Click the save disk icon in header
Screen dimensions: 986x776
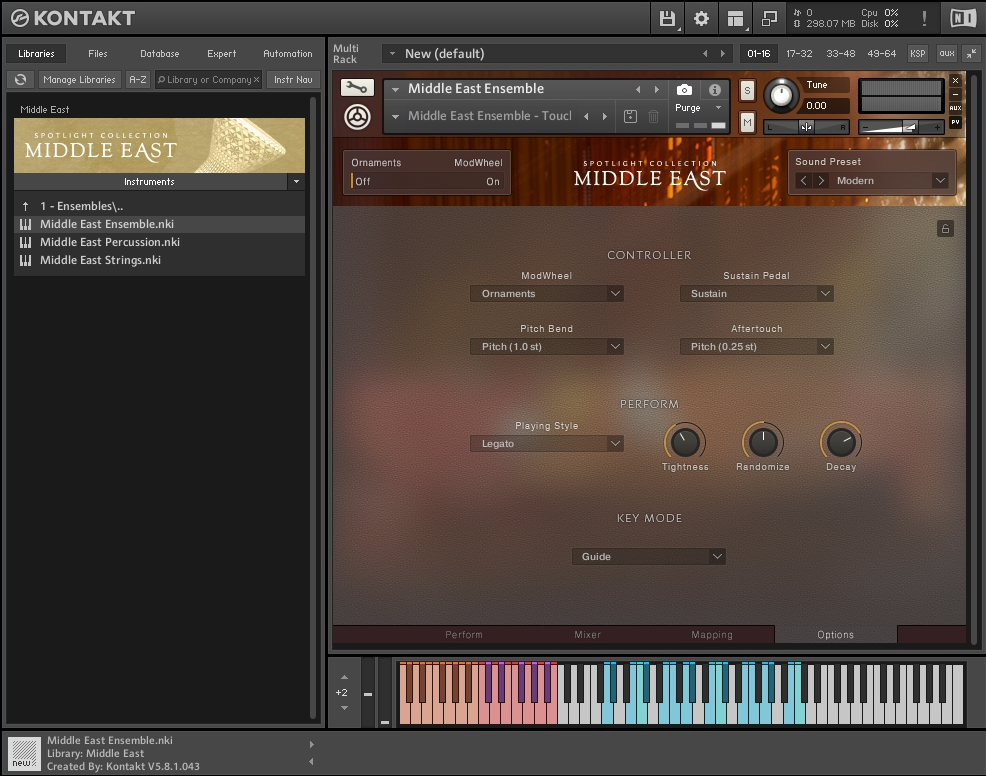coord(667,18)
